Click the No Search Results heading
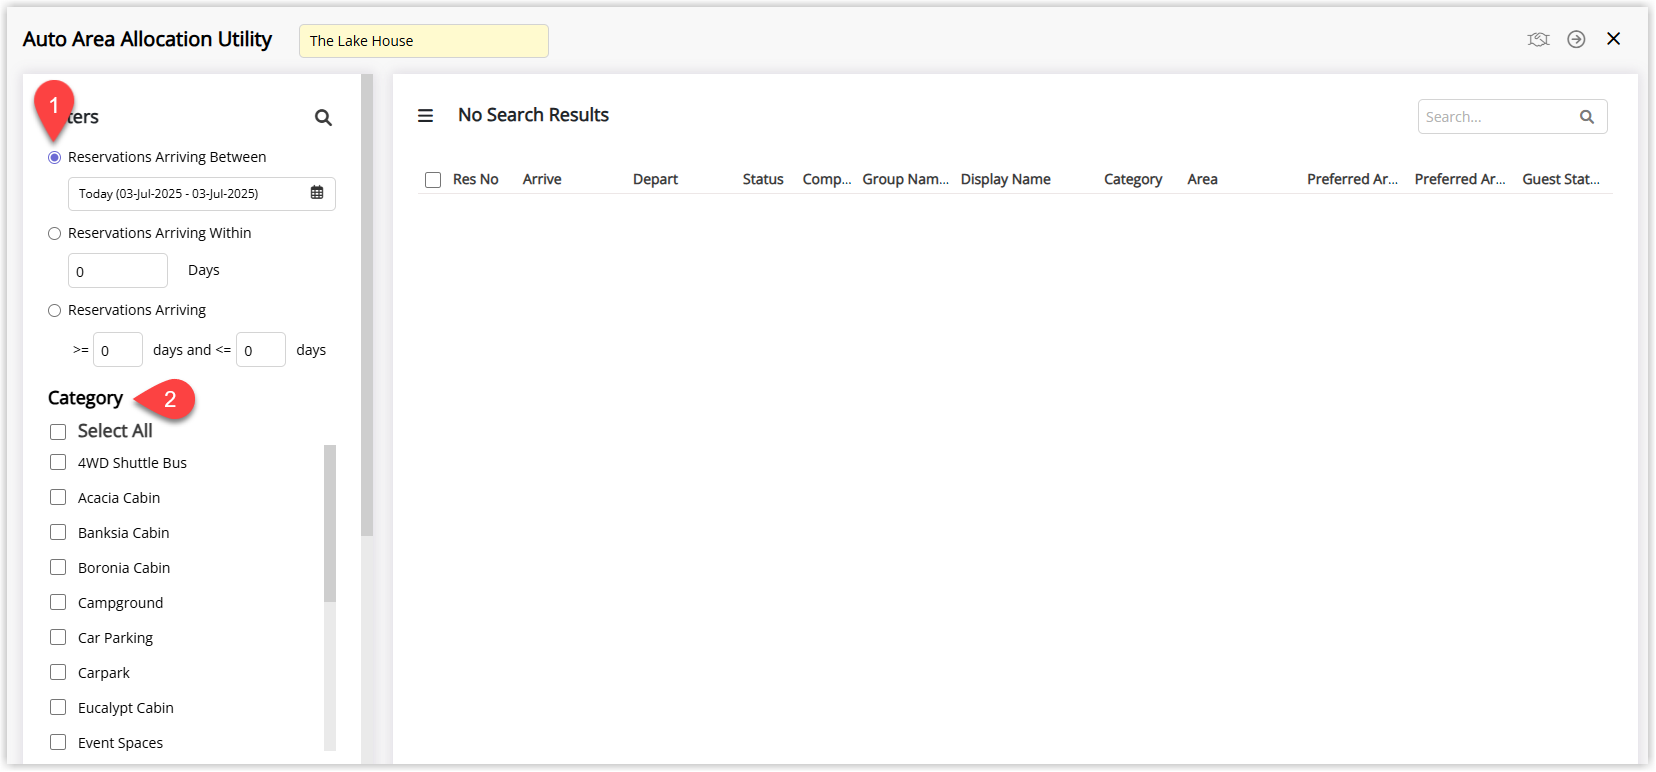Image resolution: width=1656 pixels, height=772 pixels. [x=533, y=115]
